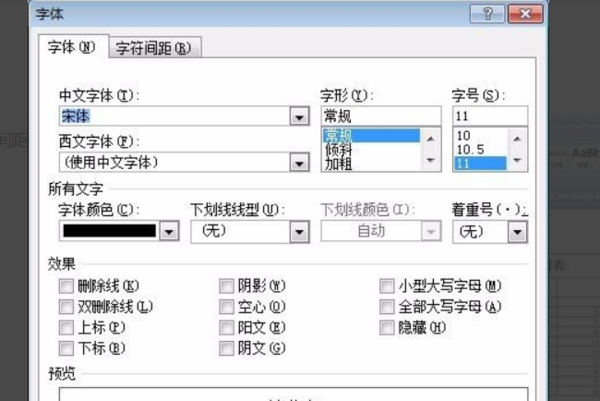Screen dimensions: 600x401
Task: Click the 中文字体 input showing 宋体
Action: click(x=175, y=116)
